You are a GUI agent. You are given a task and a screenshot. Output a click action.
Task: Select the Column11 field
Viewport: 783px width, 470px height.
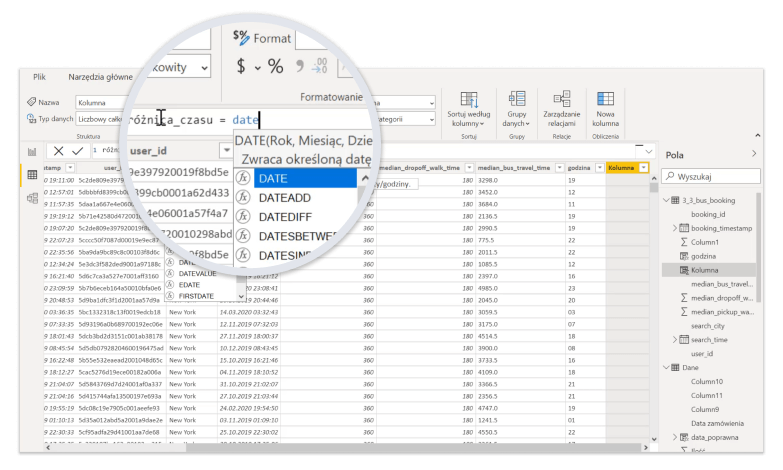pyautogui.click(x=707, y=396)
